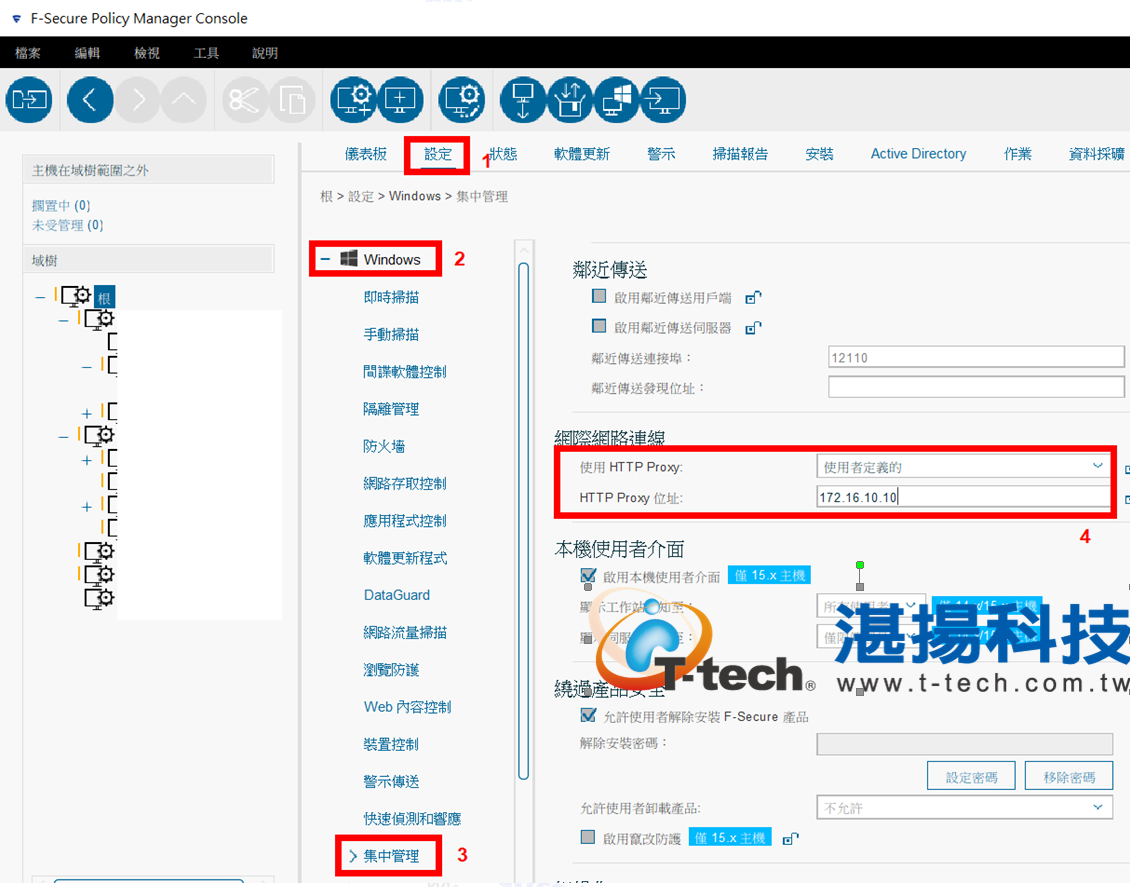This screenshot has height=887, width=1130.
Task: Select the 根 root domain in the tree
Action: (104, 298)
